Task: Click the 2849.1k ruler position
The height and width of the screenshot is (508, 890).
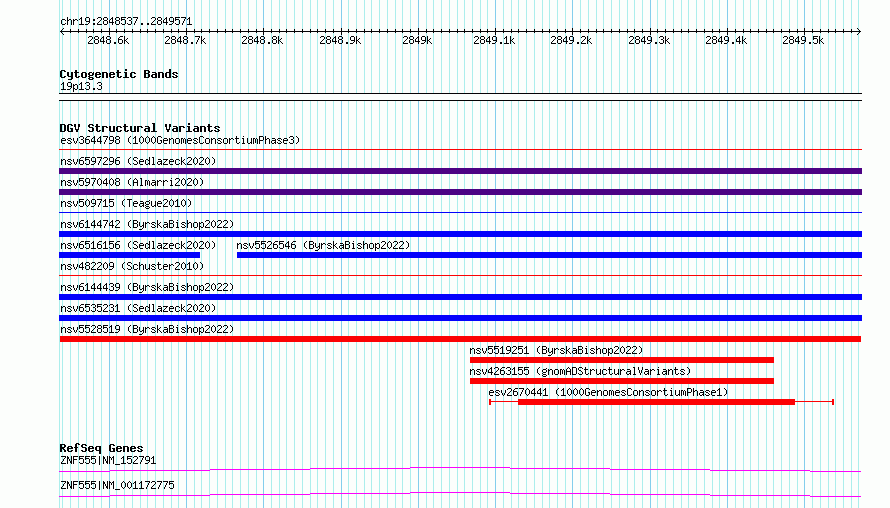Action: [494, 40]
